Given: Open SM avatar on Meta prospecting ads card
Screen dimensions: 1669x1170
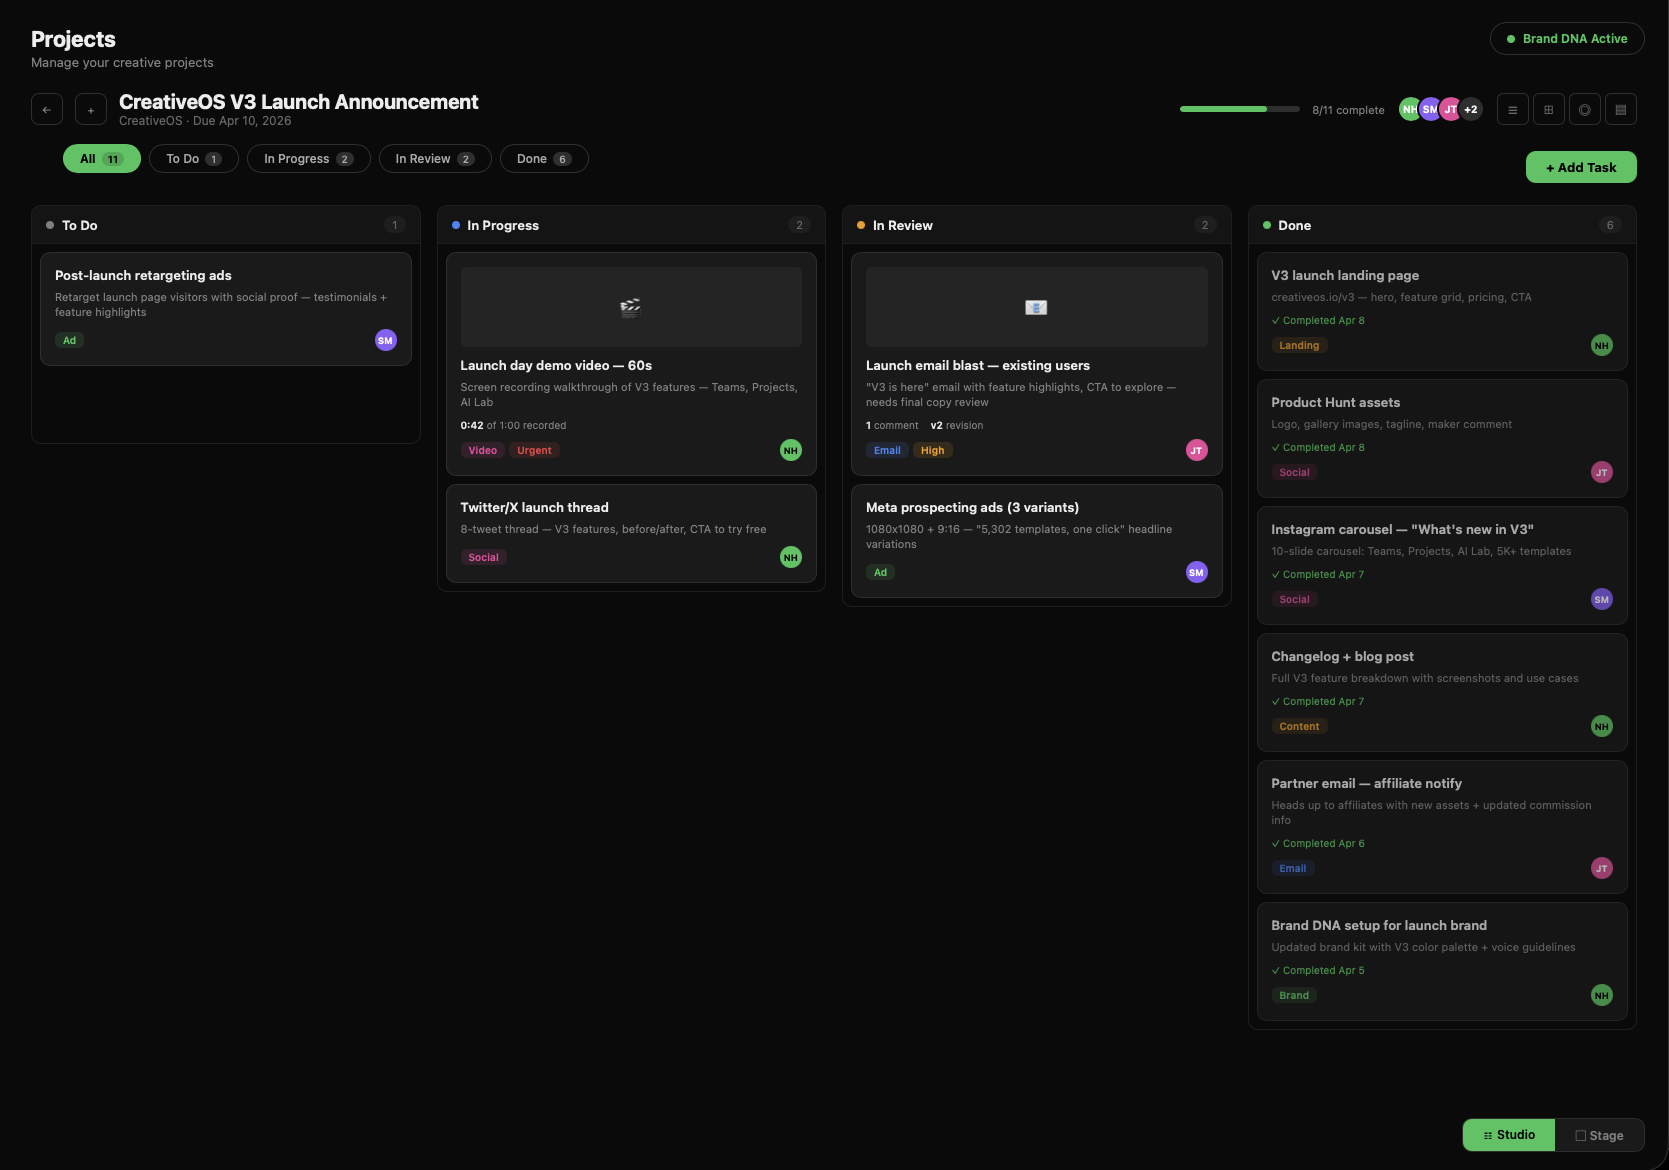Looking at the screenshot, I should pyautogui.click(x=1196, y=572).
